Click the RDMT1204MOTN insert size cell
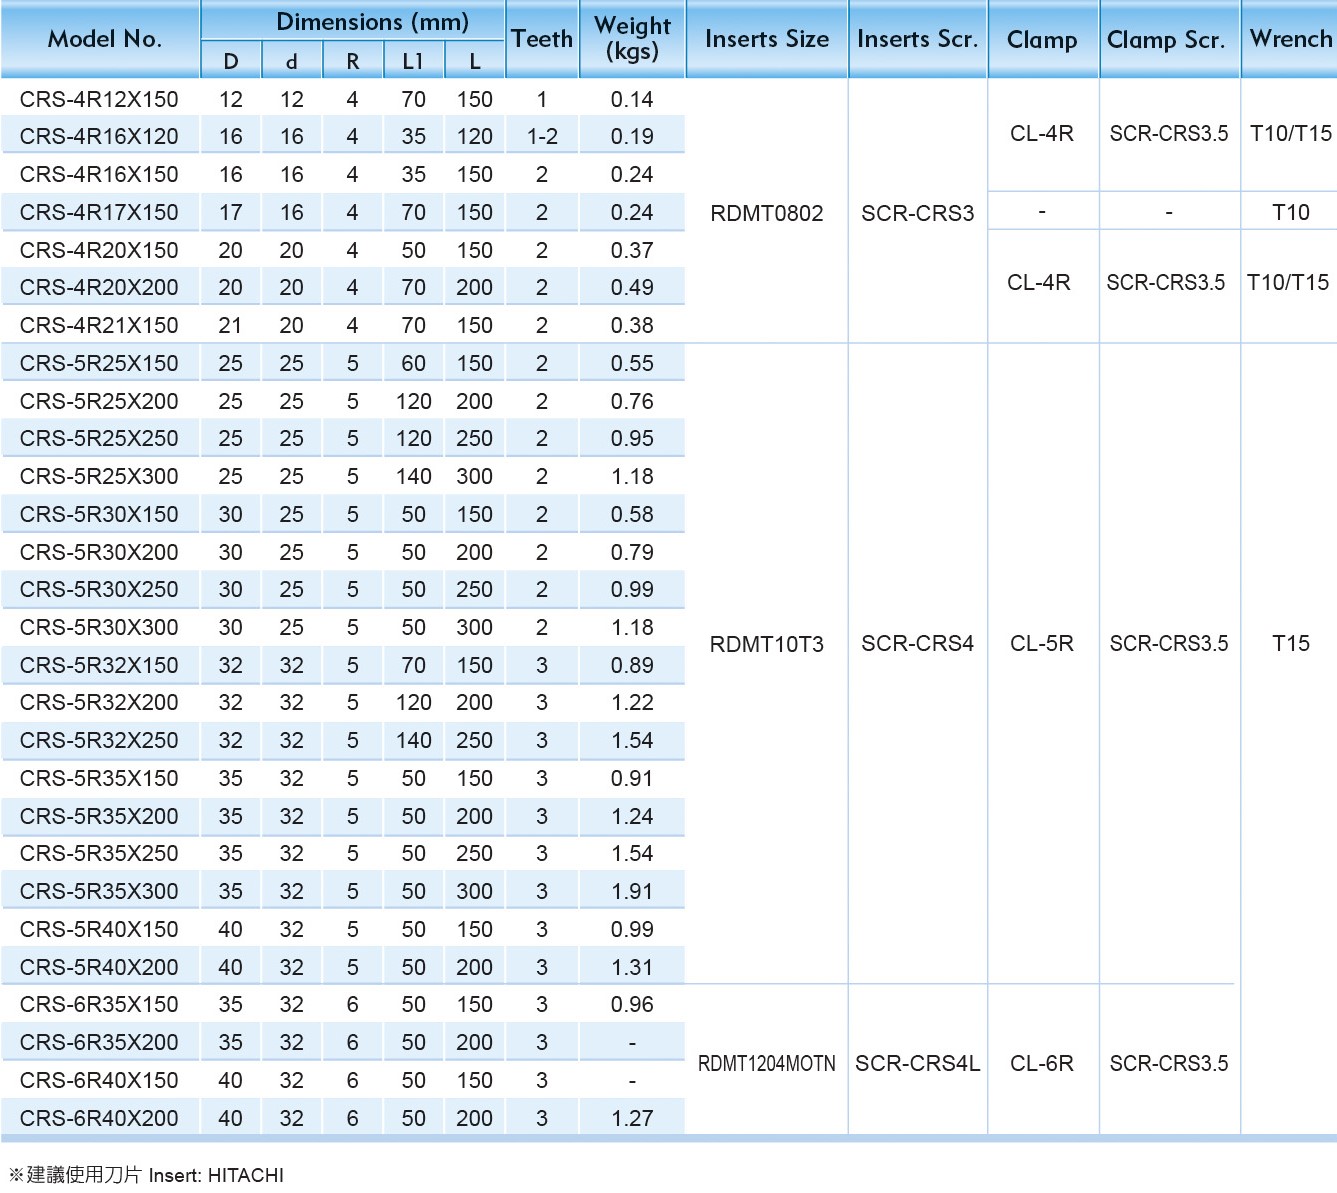 [x=766, y=1064]
